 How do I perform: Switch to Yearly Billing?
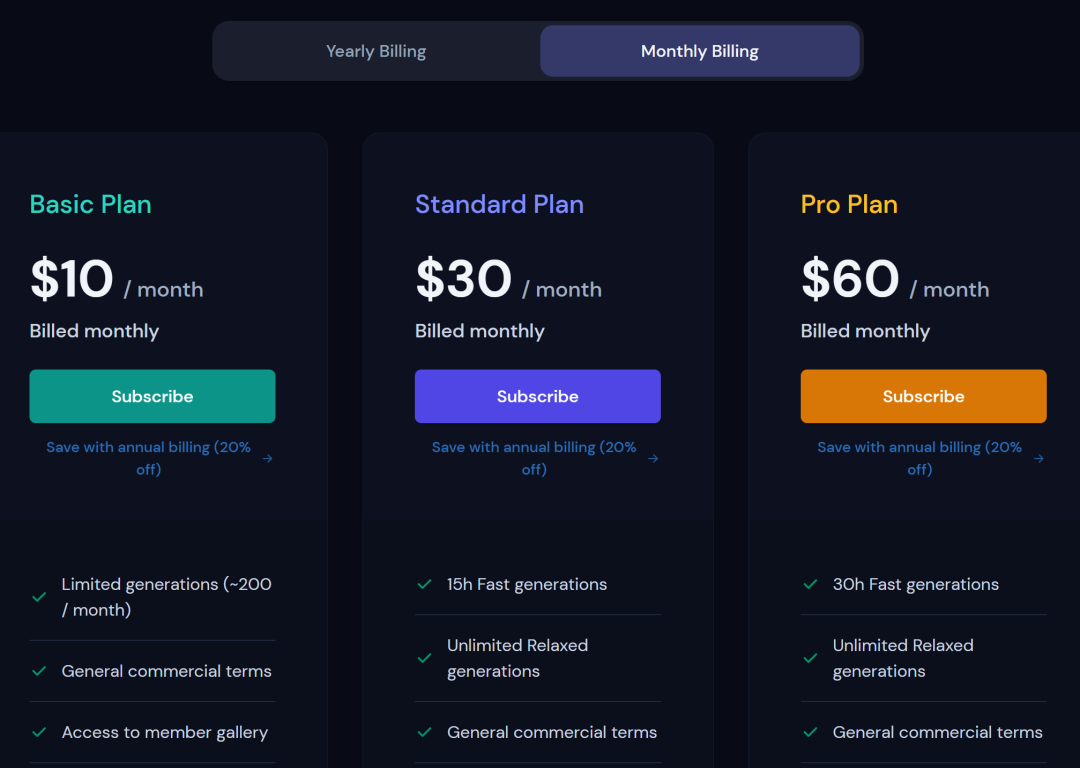tap(376, 51)
